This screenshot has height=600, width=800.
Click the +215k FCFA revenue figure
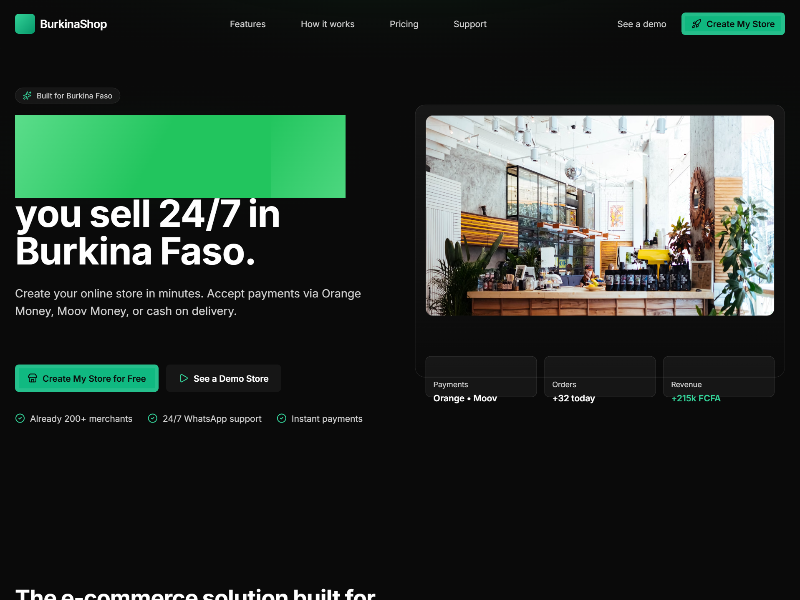695,398
